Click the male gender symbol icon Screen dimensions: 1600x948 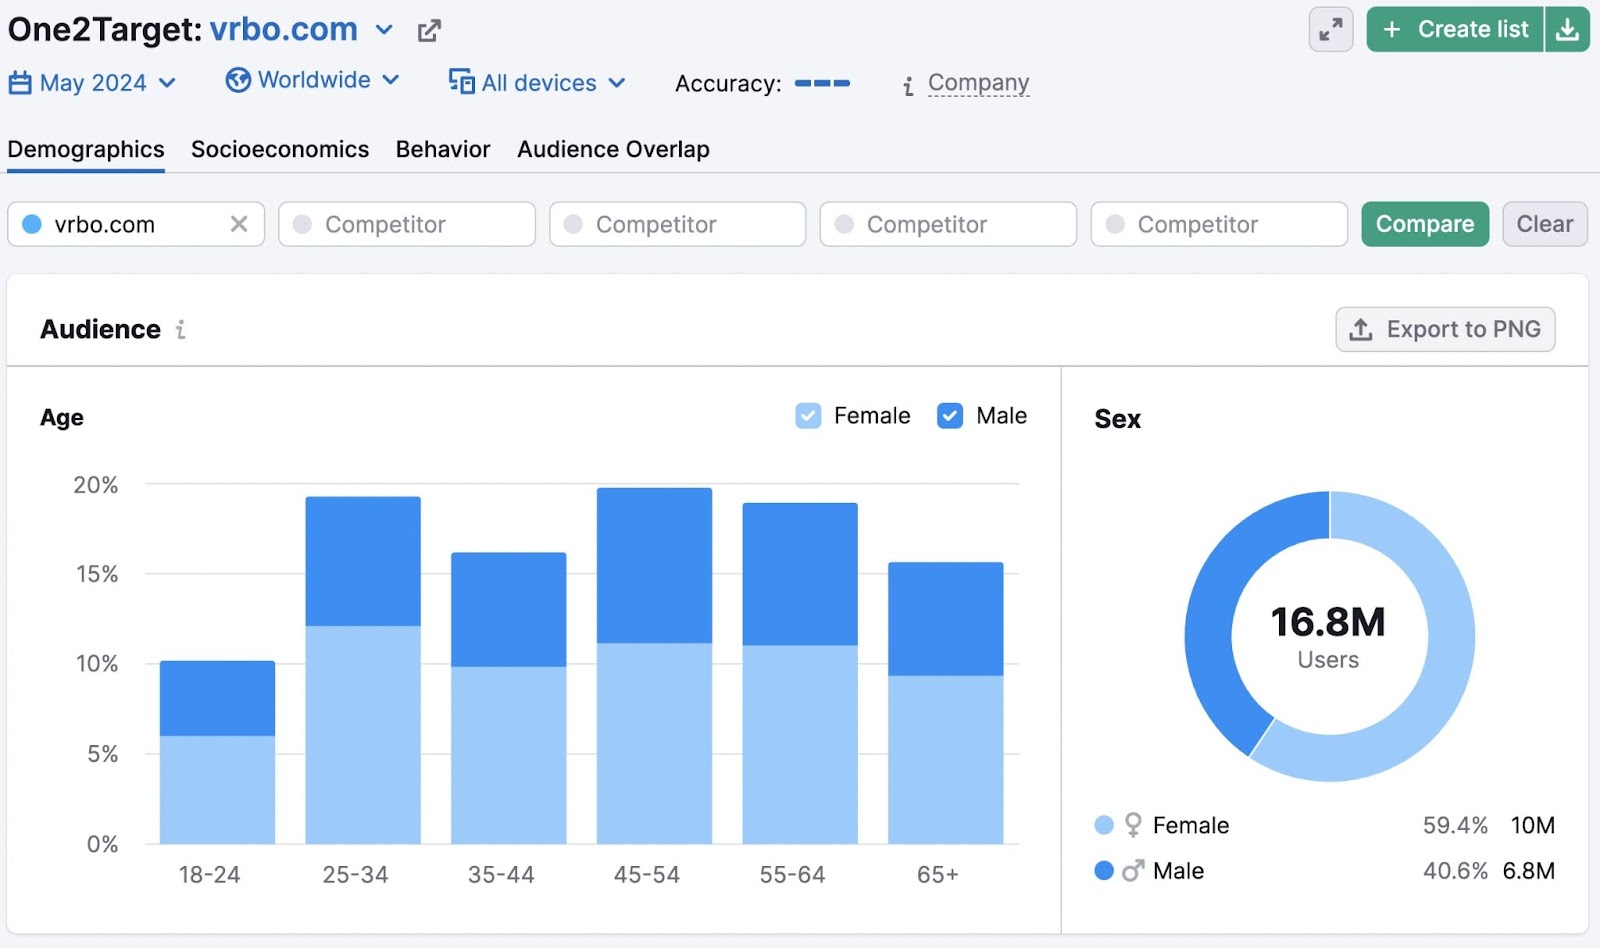(x=1132, y=871)
